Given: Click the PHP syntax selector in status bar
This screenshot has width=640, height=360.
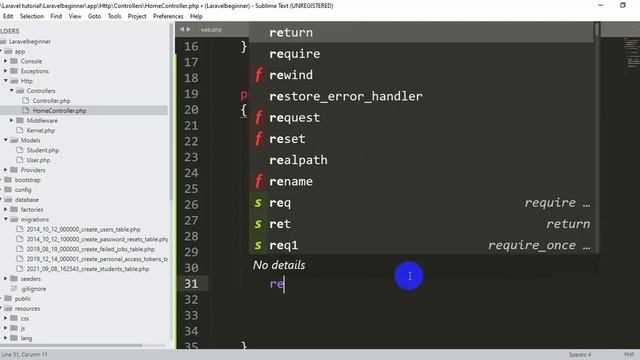Looking at the screenshot, I should pyautogui.click(x=629, y=355).
